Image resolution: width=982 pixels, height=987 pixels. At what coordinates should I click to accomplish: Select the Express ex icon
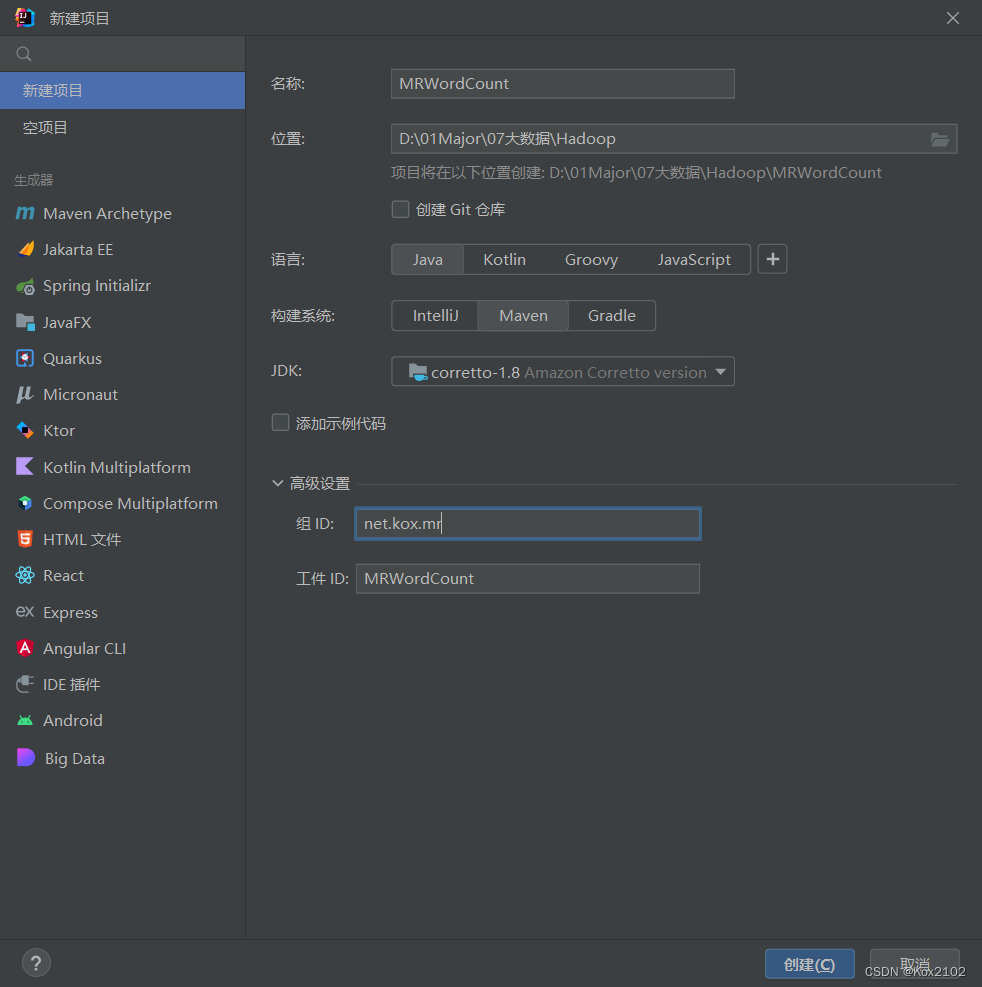[25, 611]
